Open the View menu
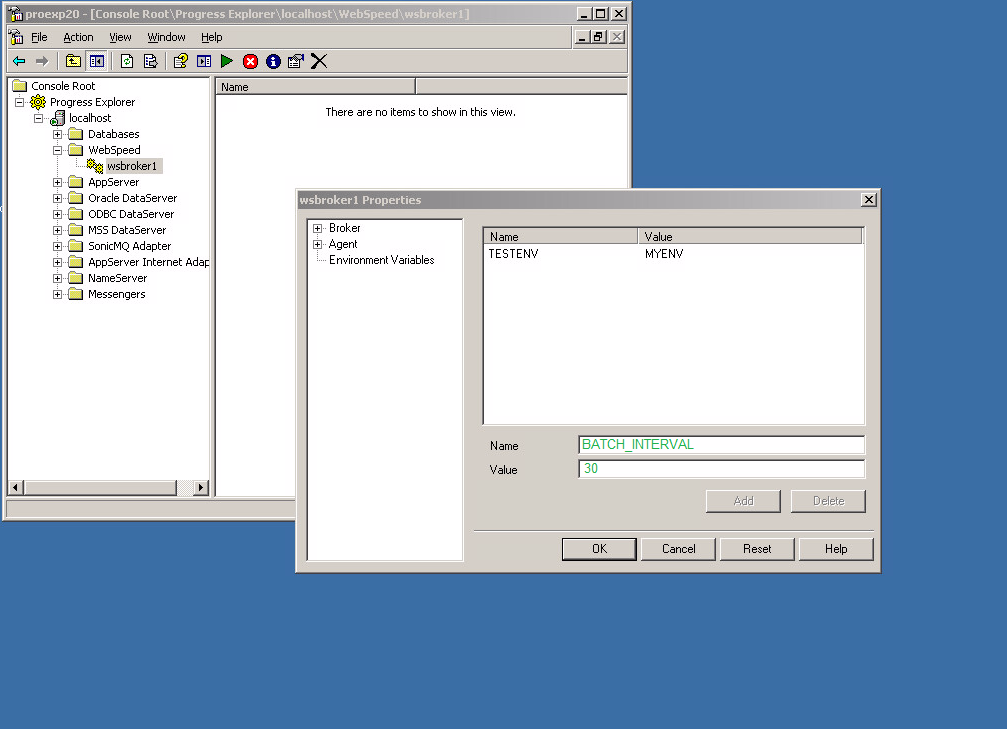 tap(120, 37)
